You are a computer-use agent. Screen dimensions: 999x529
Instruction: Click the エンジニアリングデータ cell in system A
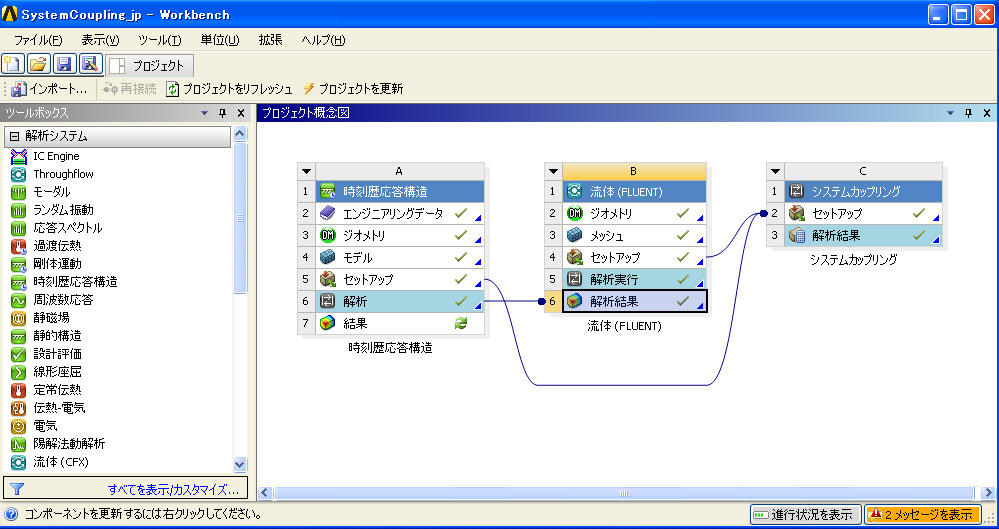coord(399,214)
